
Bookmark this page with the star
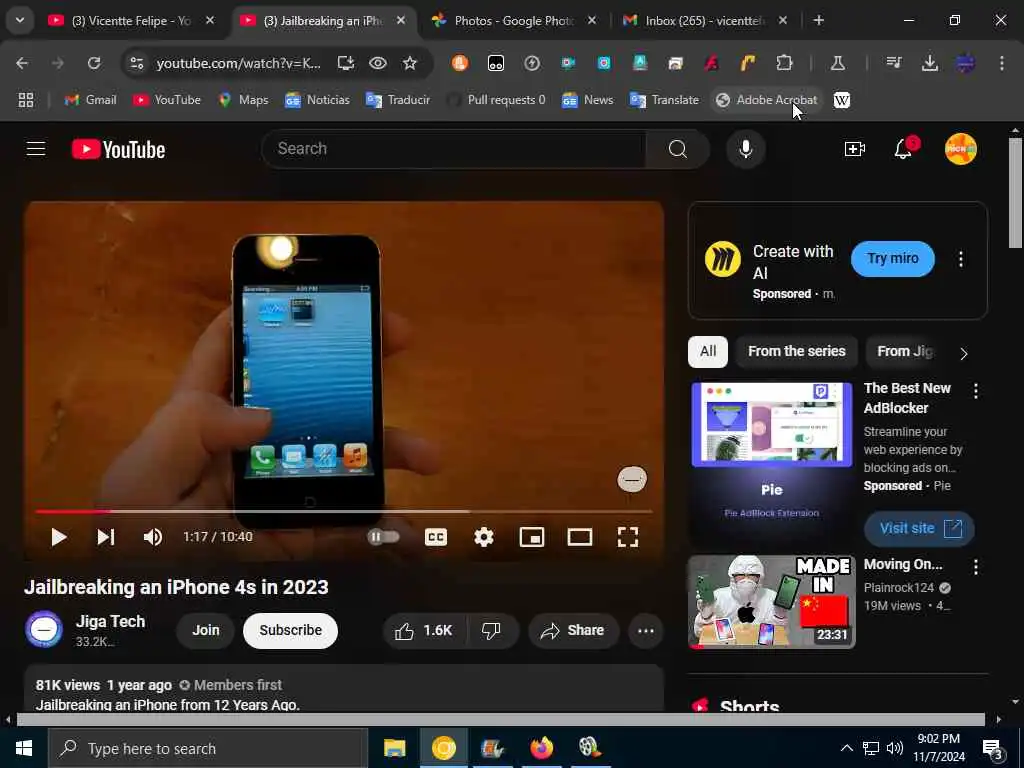[x=409, y=63]
